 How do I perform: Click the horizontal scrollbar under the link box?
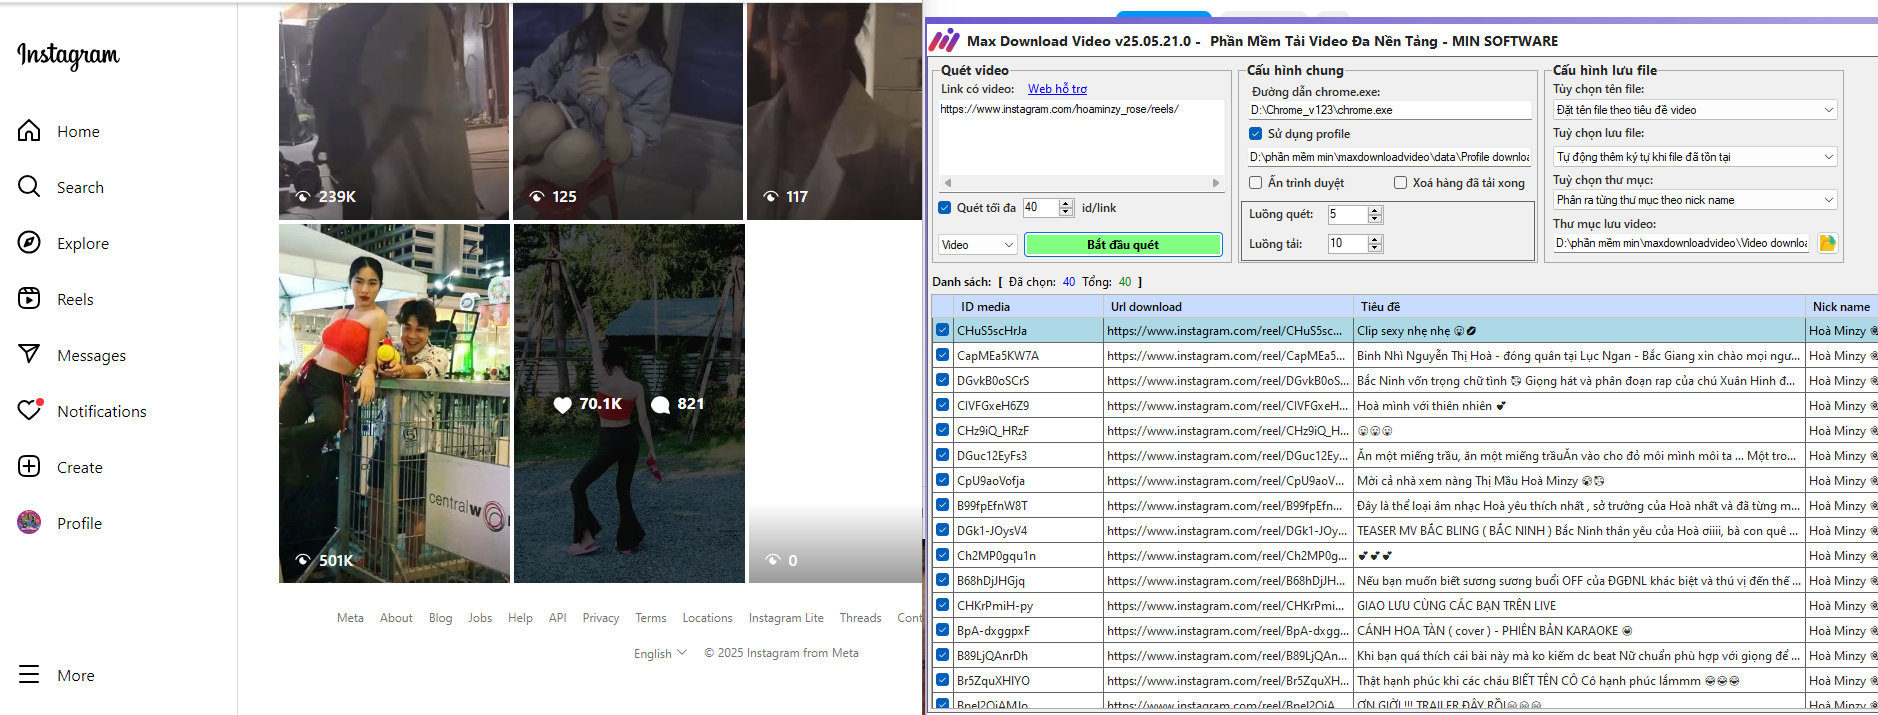pyautogui.click(x=1080, y=183)
